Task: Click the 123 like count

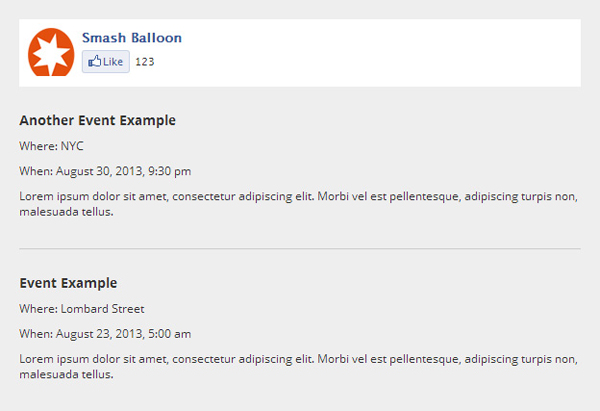Action: [144, 62]
